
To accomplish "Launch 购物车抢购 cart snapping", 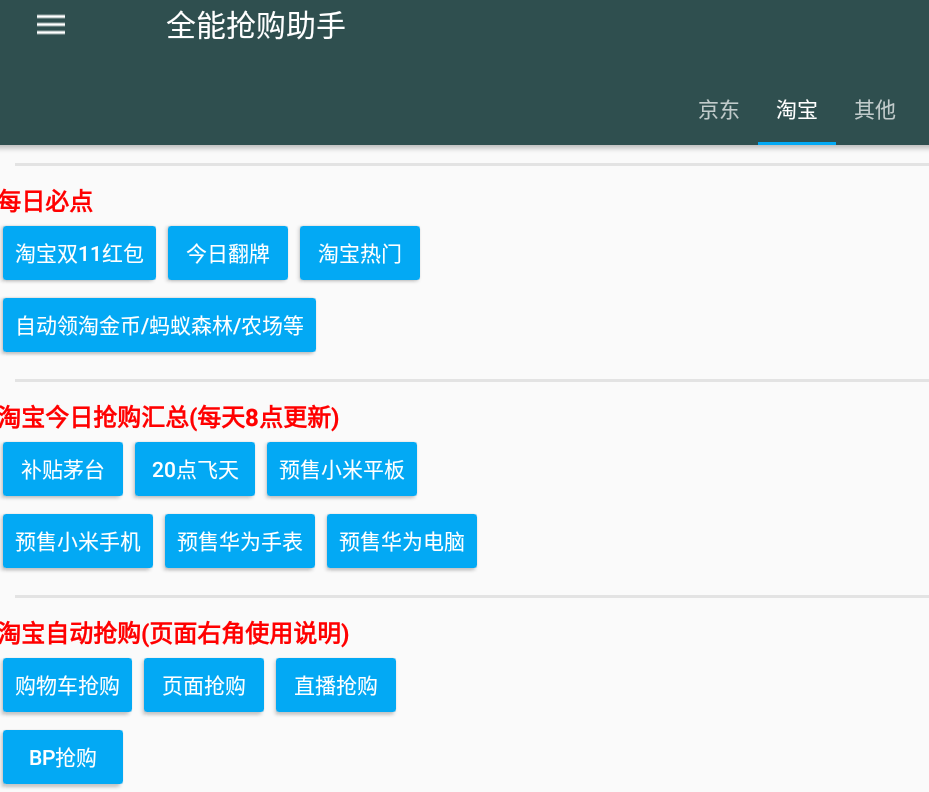I will coord(67,685).
